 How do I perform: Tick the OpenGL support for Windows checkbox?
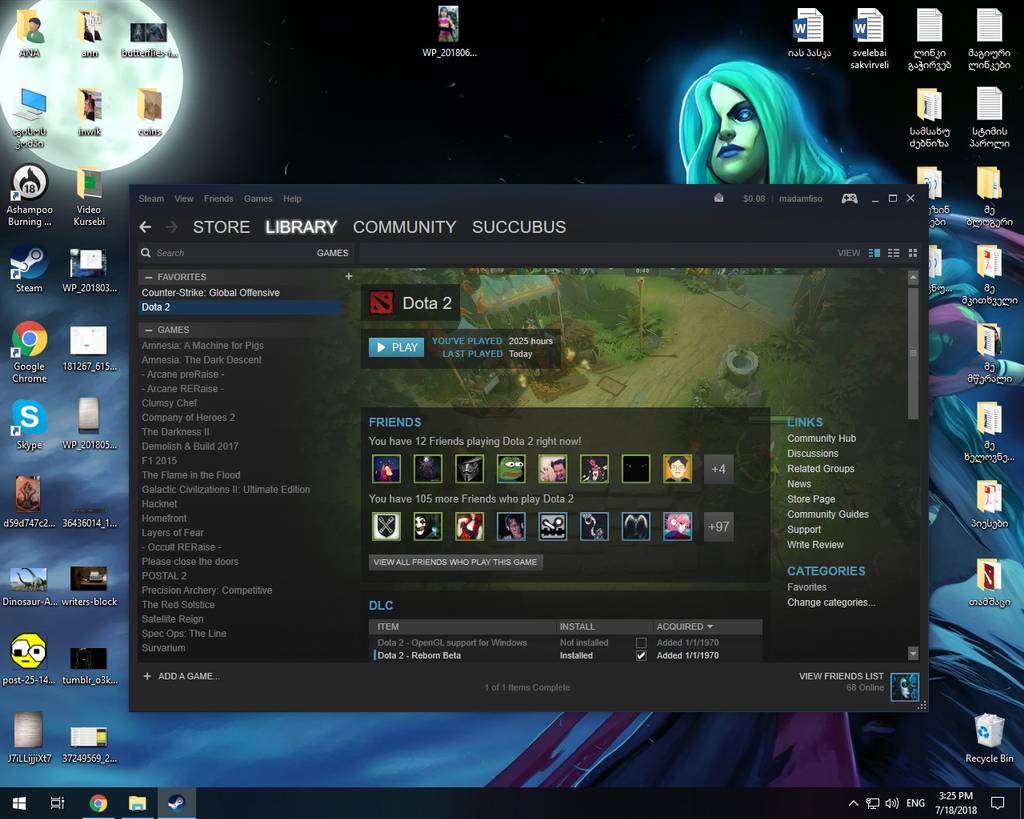pyautogui.click(x=641, y=643)
